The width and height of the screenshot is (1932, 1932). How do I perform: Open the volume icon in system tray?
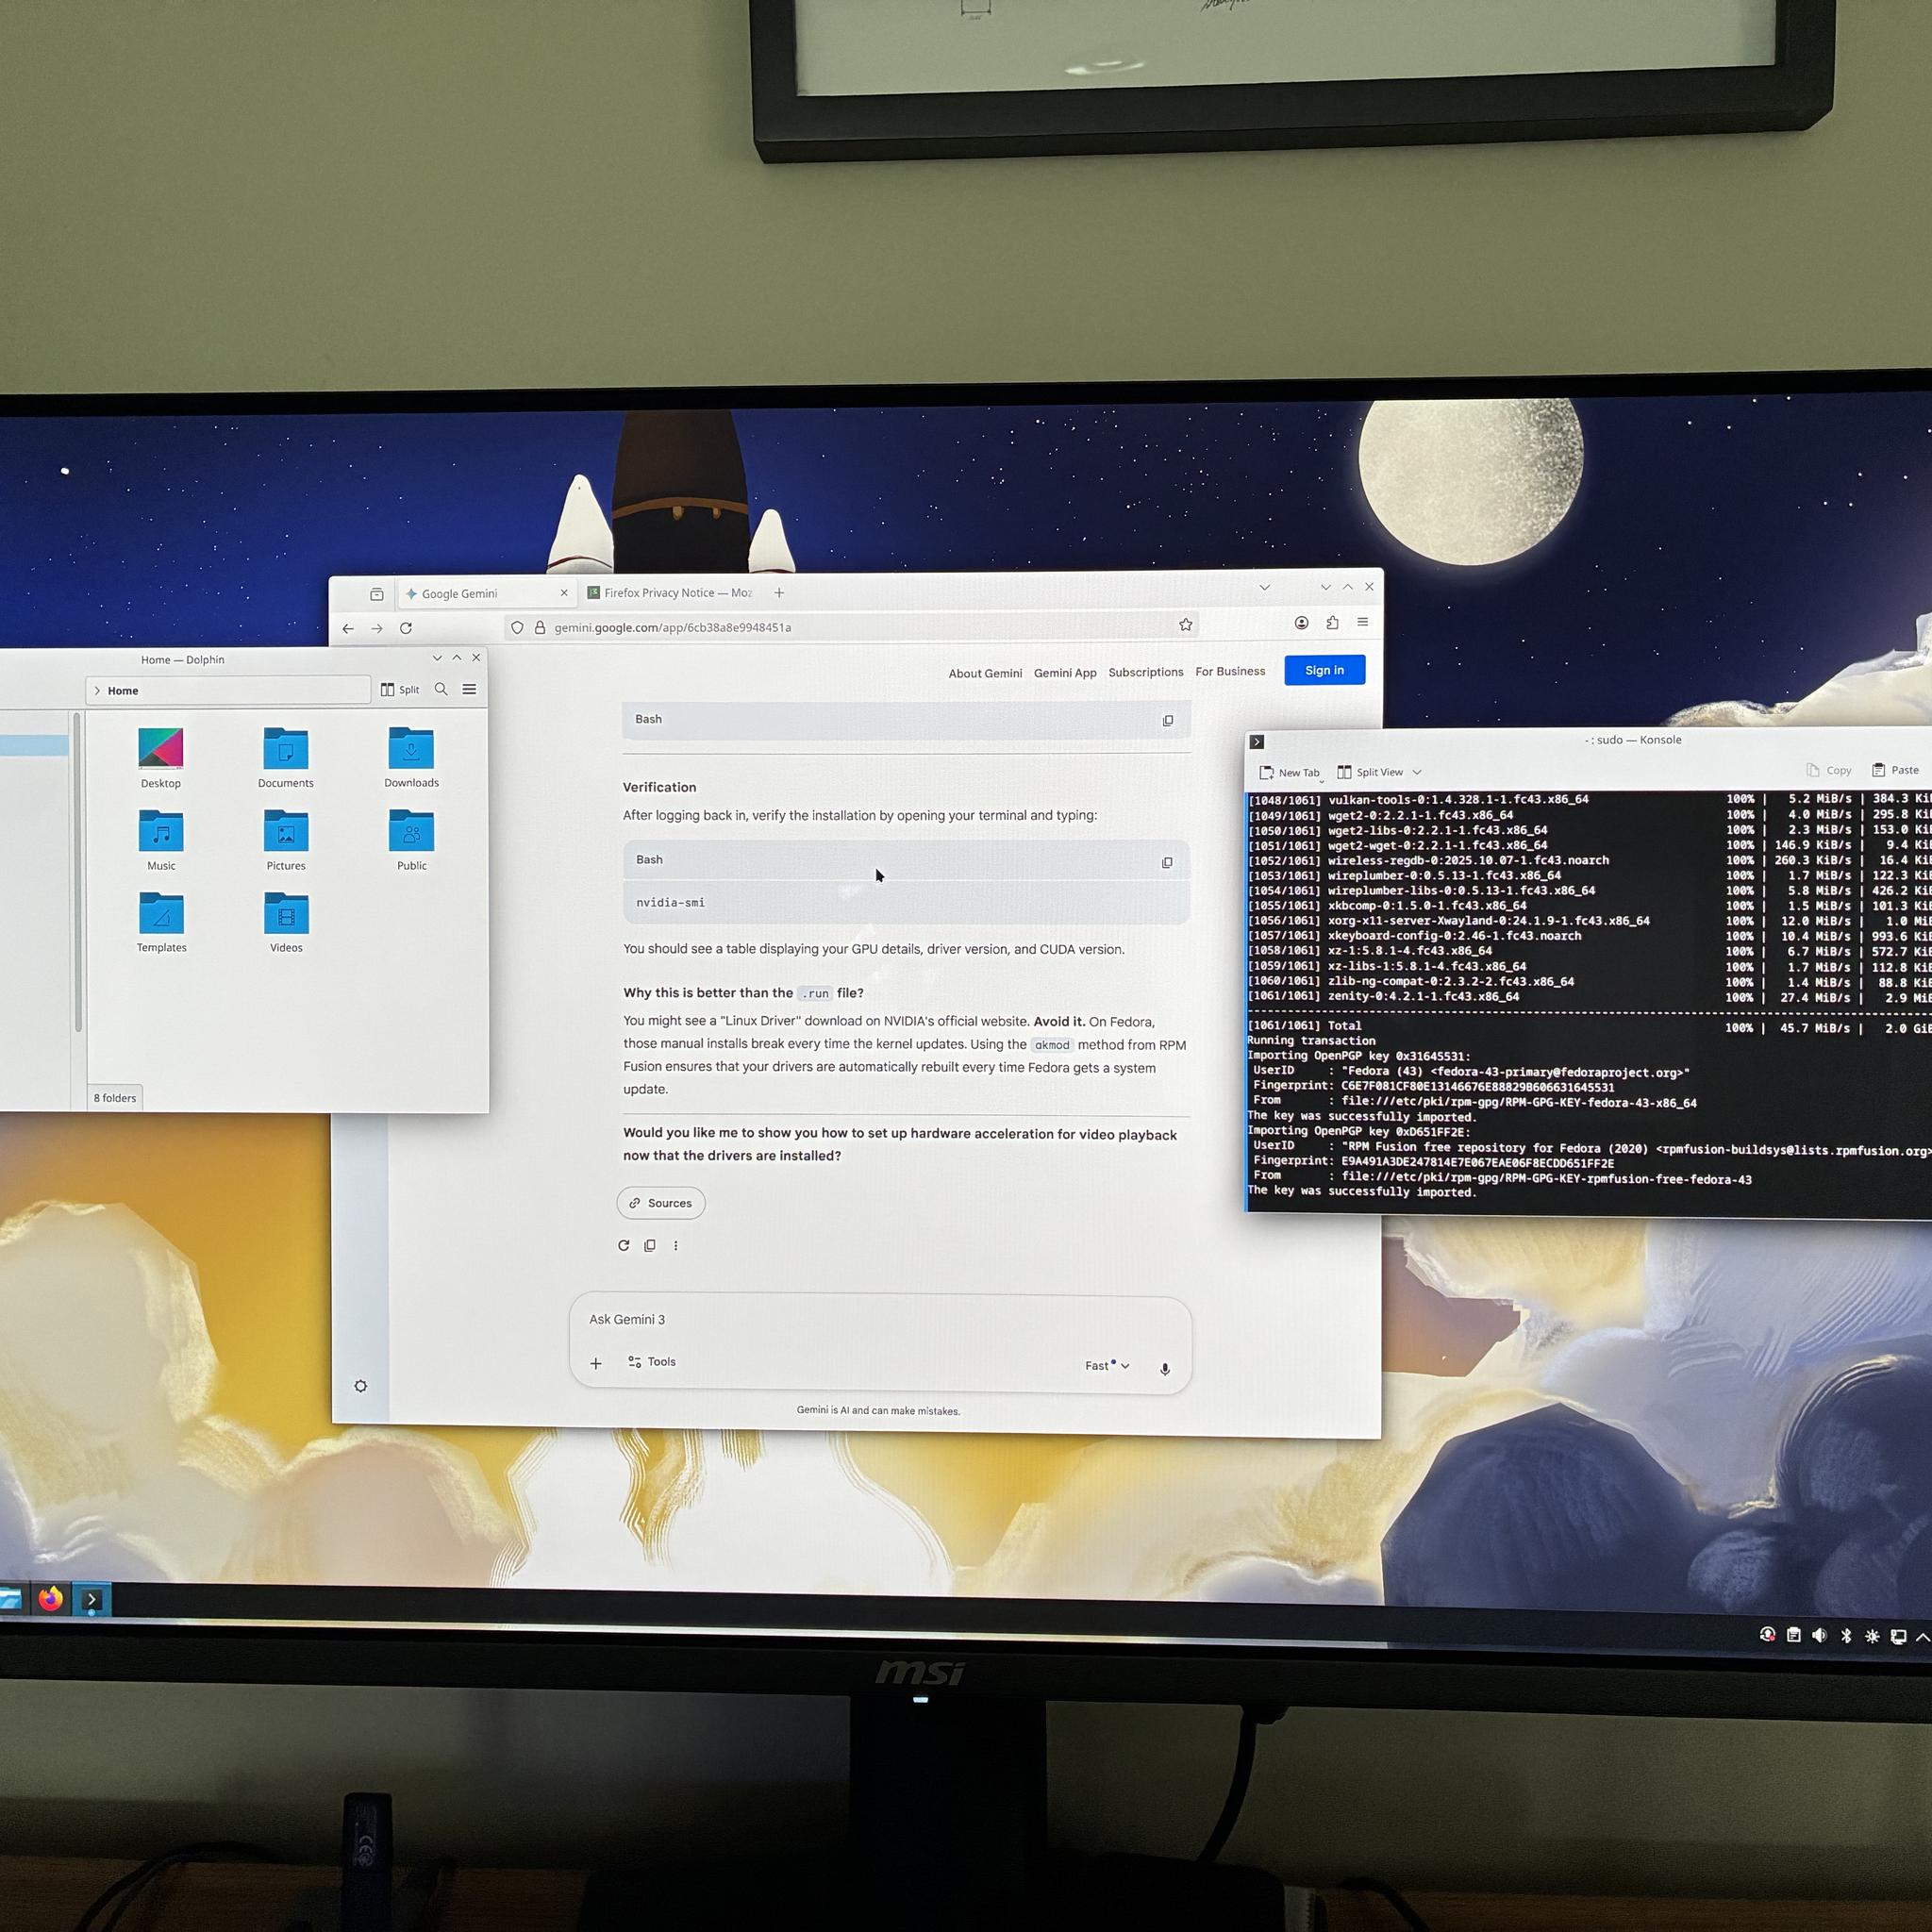(x=1819, y=1635)
